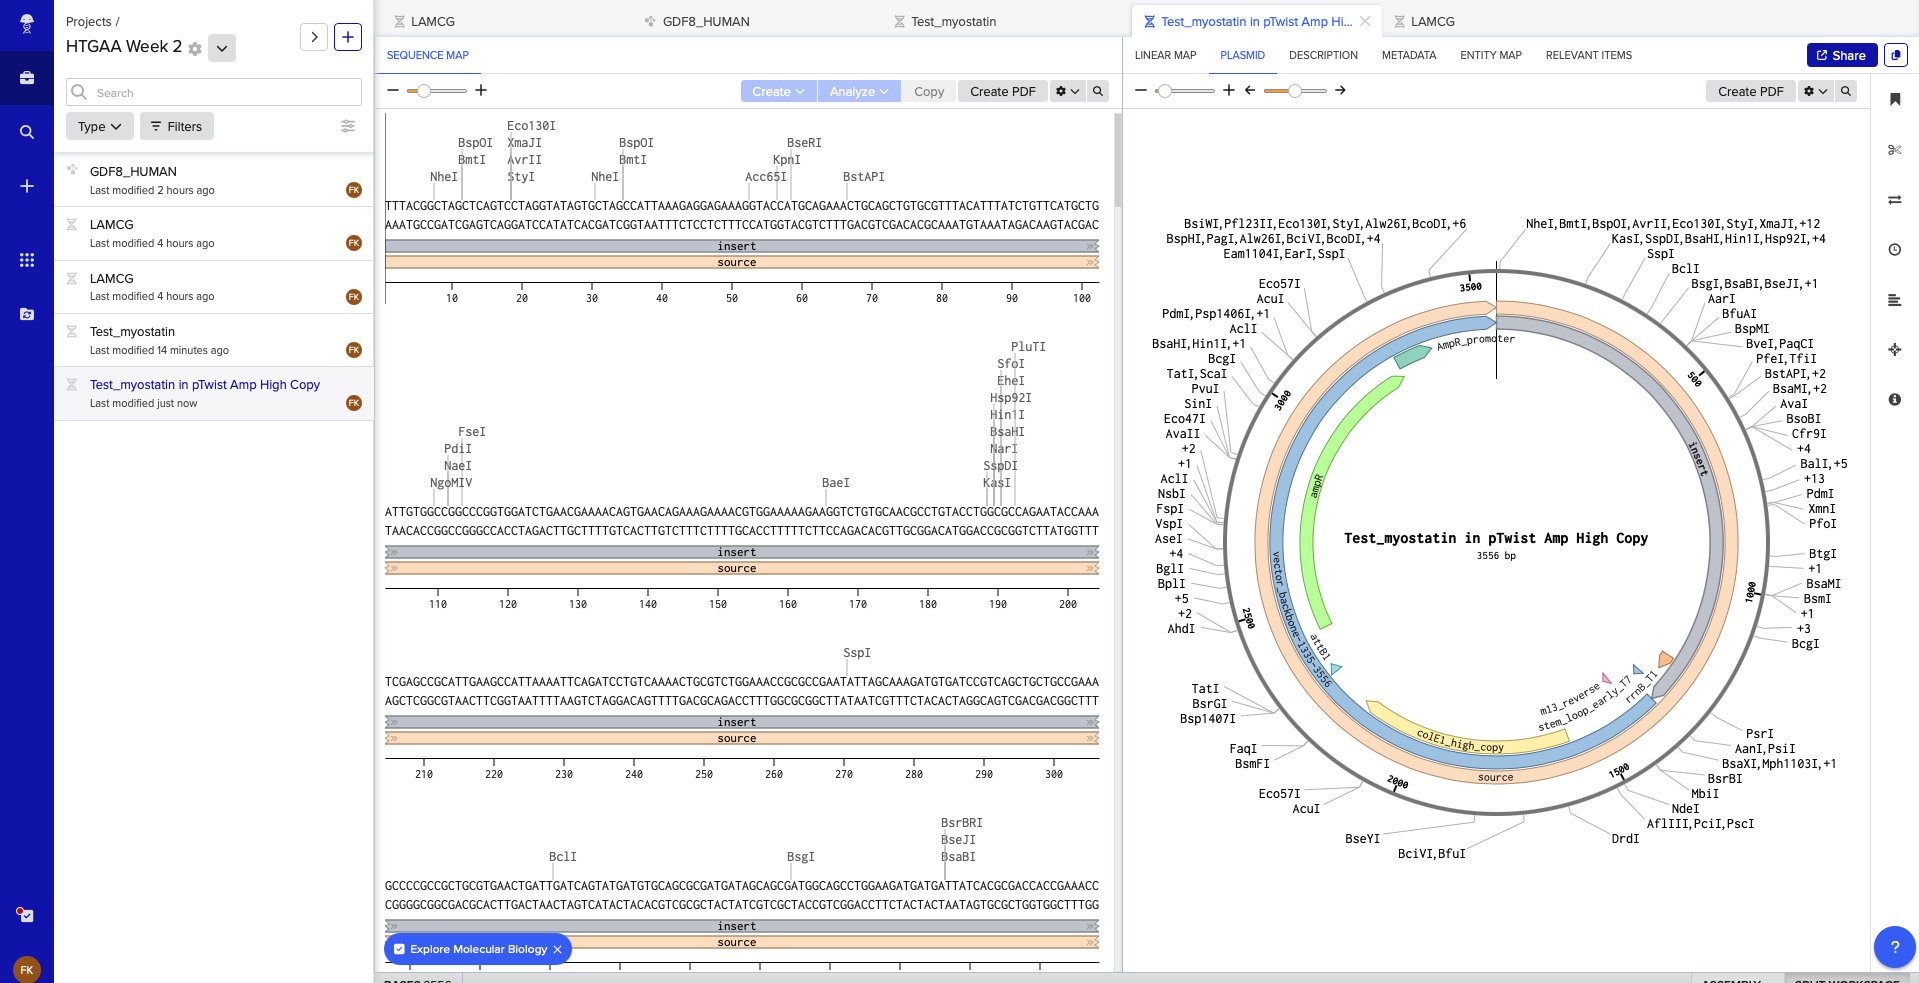This screenshot has width=1919, height=983.
Task: Open the translations double-arrow icon
Action: coord(1893,199)
